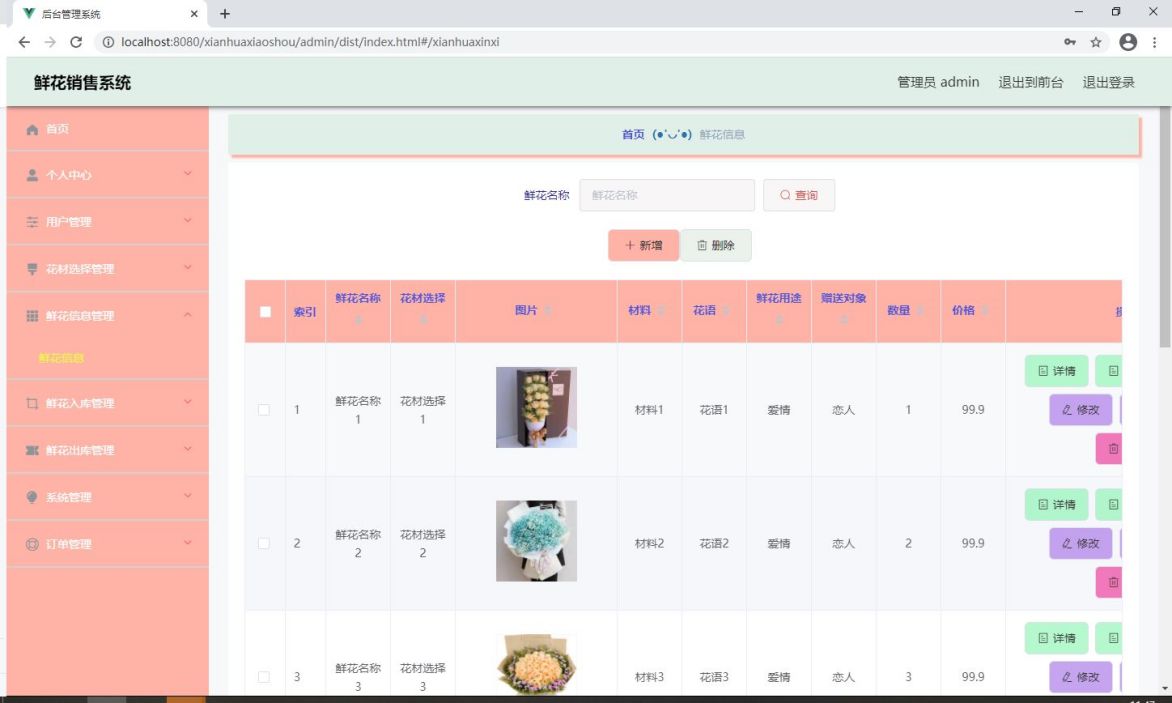Check the checkbox for row 1

[x=264, y=409]
